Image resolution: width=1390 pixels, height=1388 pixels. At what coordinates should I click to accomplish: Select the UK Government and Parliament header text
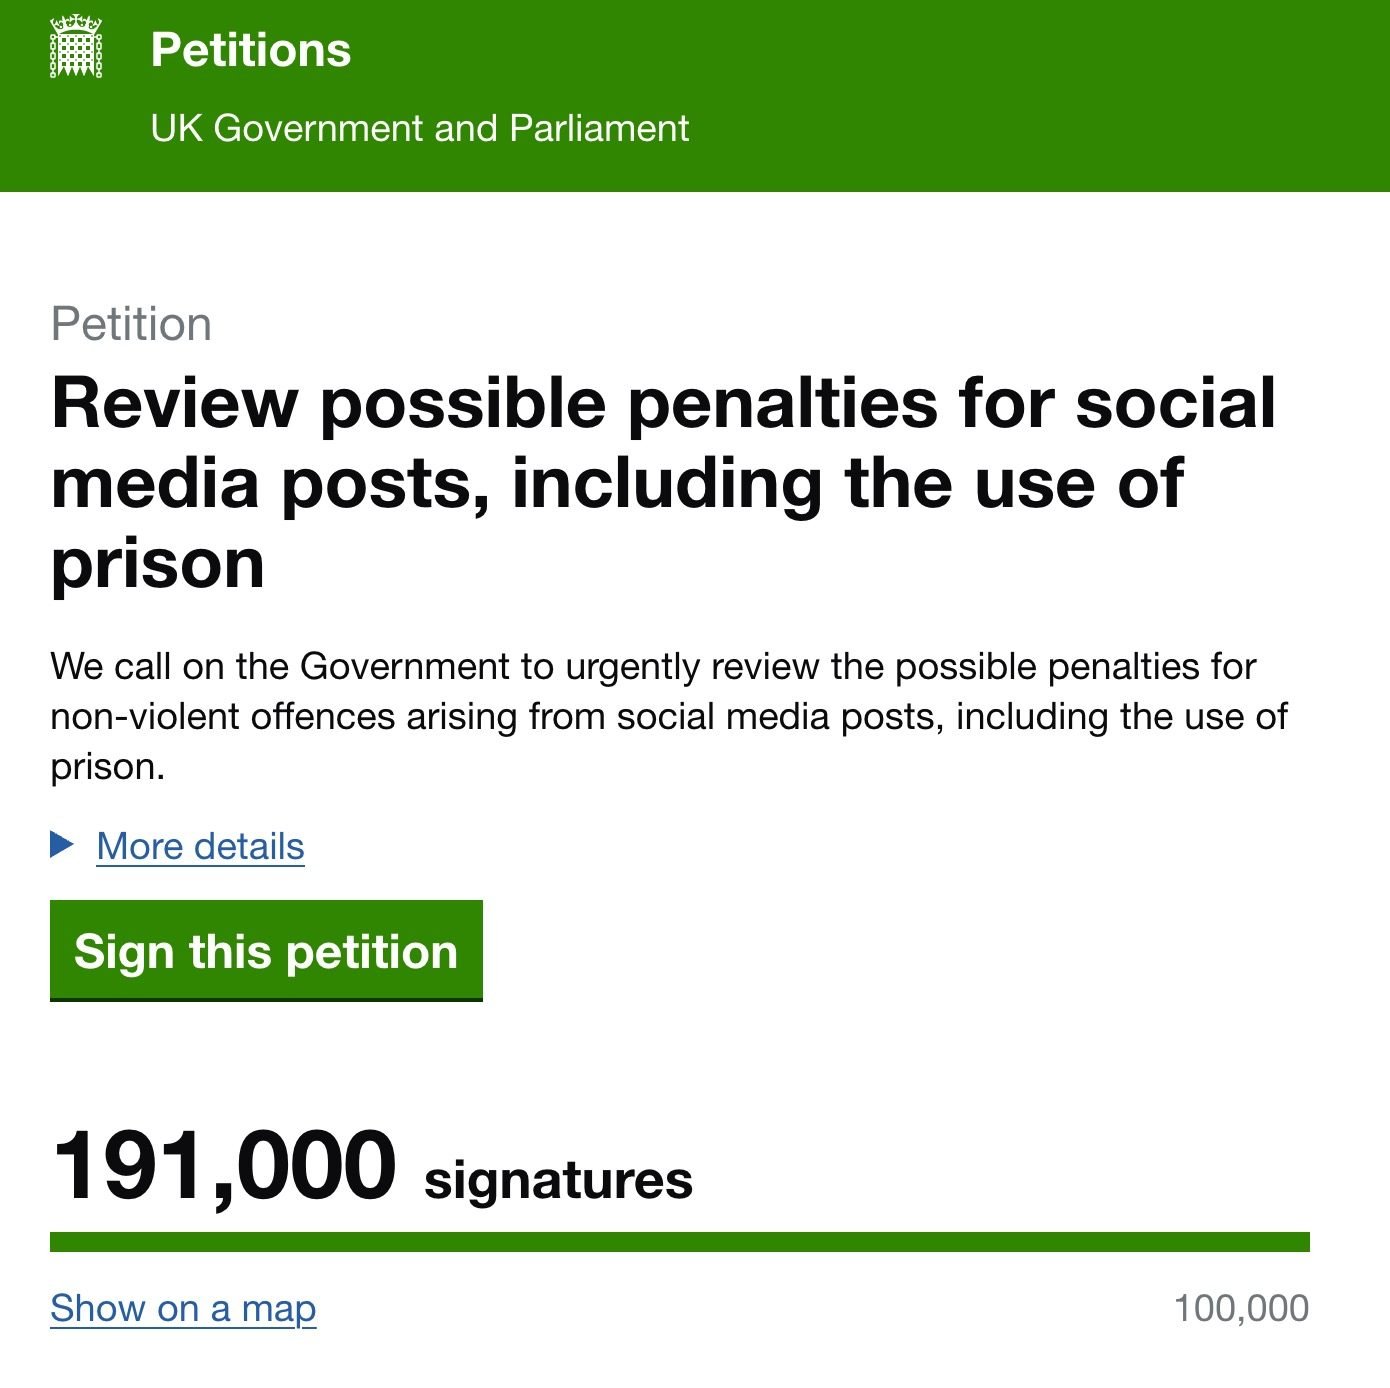pyautogui.click(x=420, y=128)
